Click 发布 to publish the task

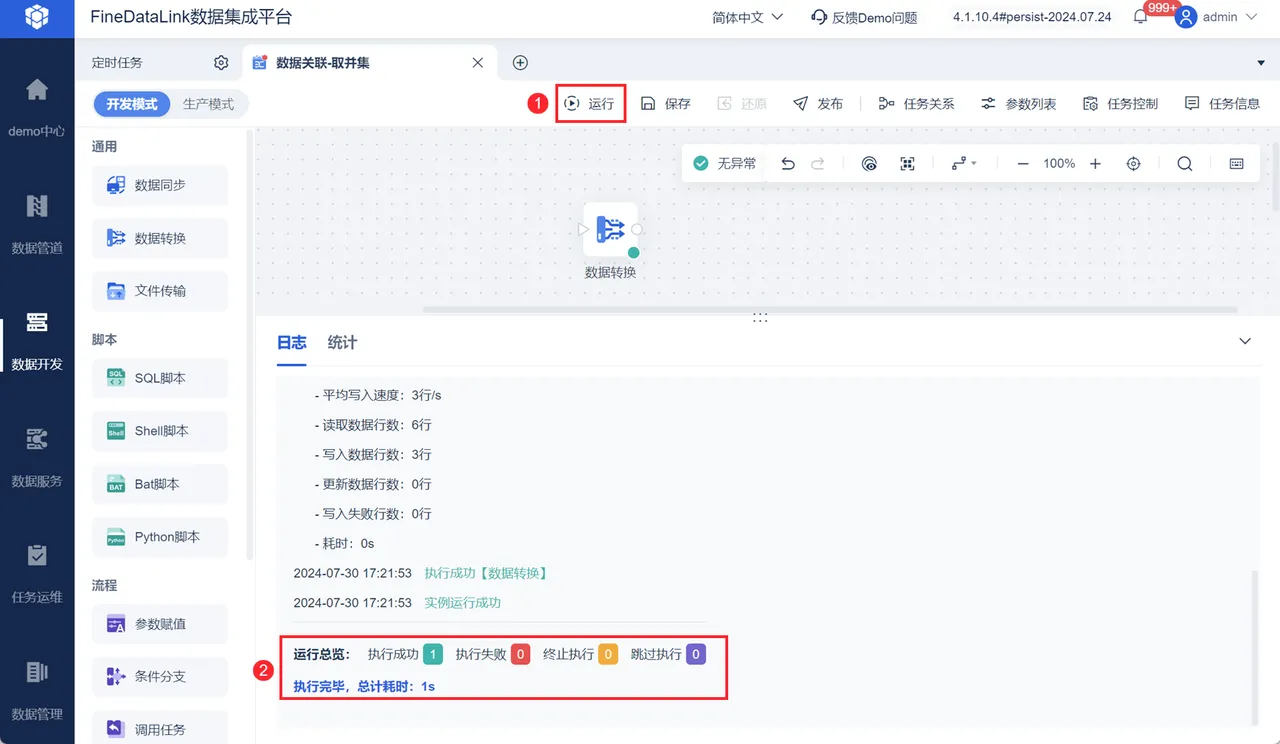(x=818, y=103)
